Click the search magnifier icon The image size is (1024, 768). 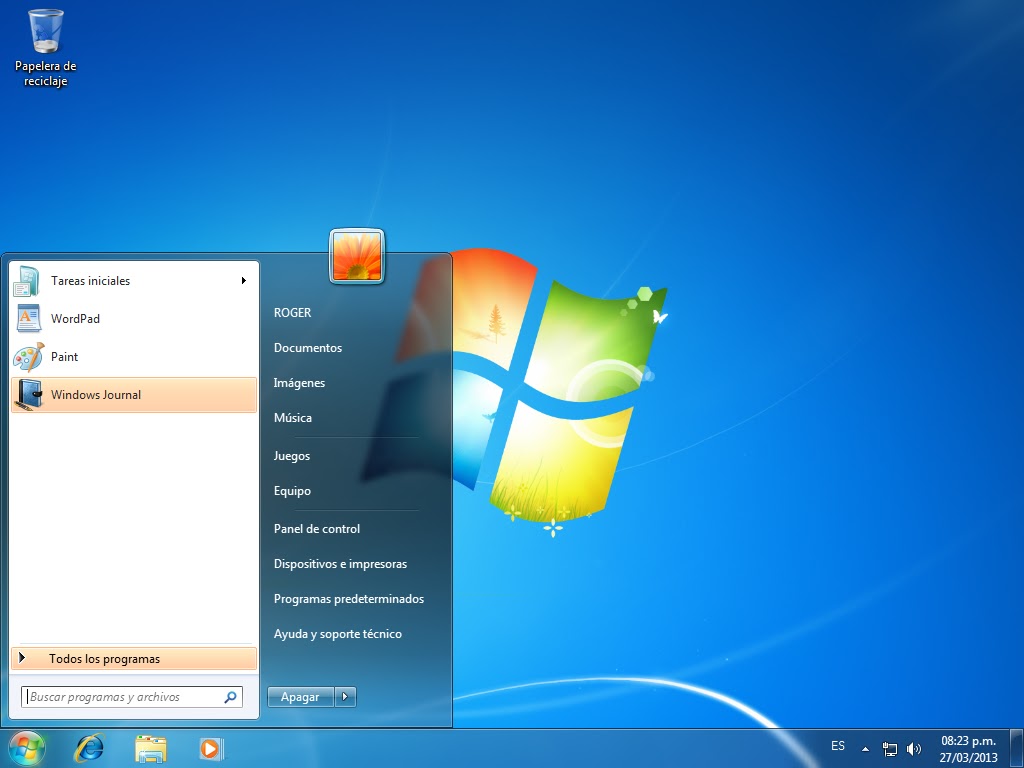coord(231,697)
